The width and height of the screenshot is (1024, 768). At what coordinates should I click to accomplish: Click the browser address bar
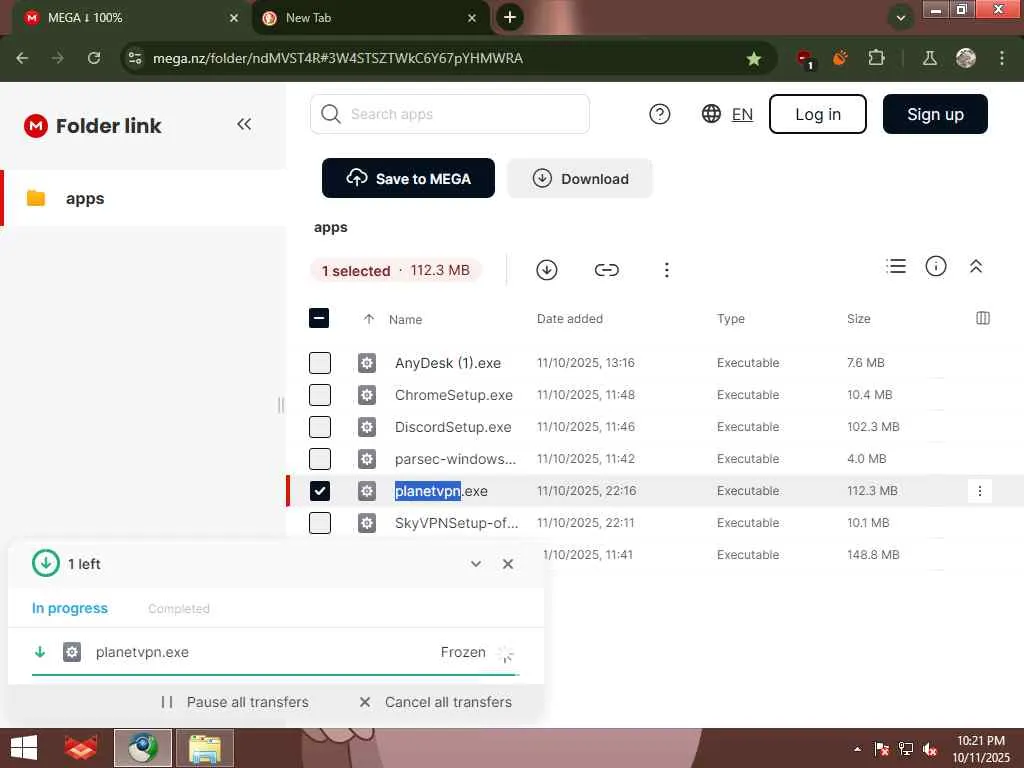(447, 58)
